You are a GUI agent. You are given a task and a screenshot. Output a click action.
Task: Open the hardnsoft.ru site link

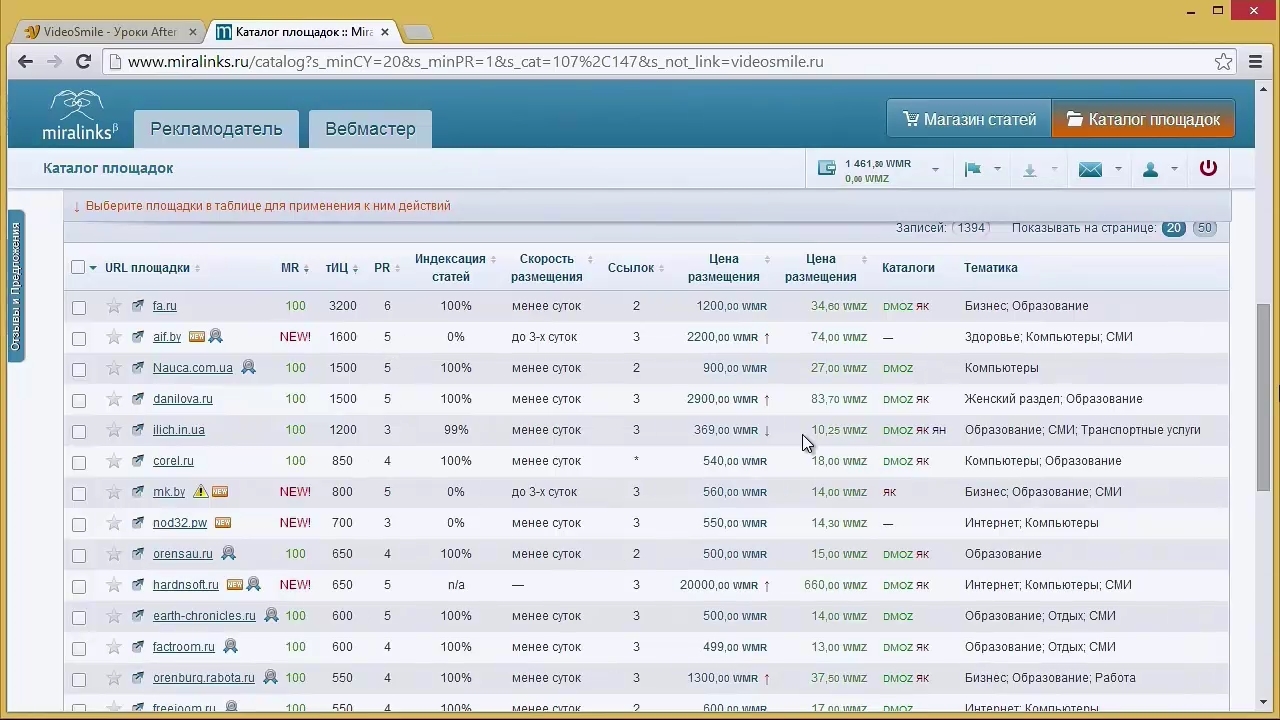point(185,585)
